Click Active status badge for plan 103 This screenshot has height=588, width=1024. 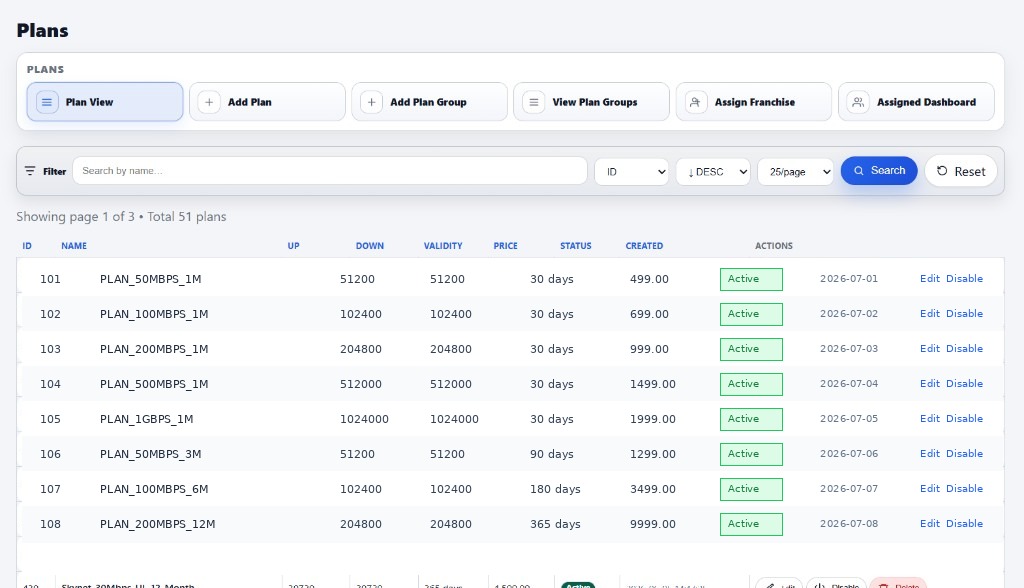[751, 349]
